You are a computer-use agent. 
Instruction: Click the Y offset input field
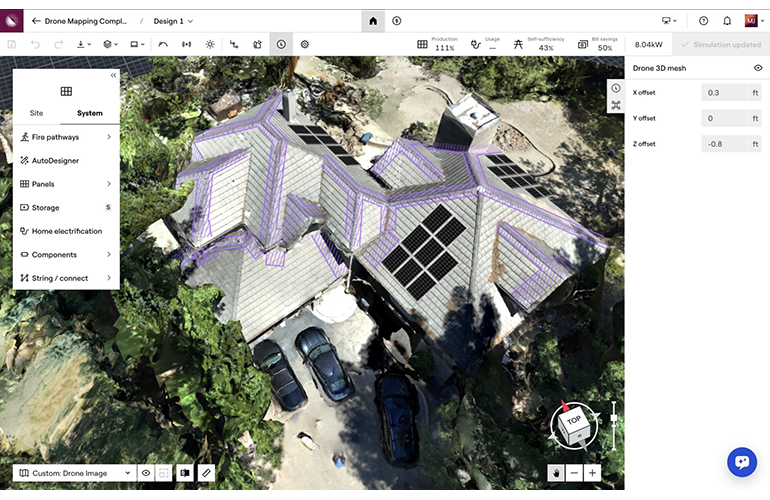click(x=724, y=118)
